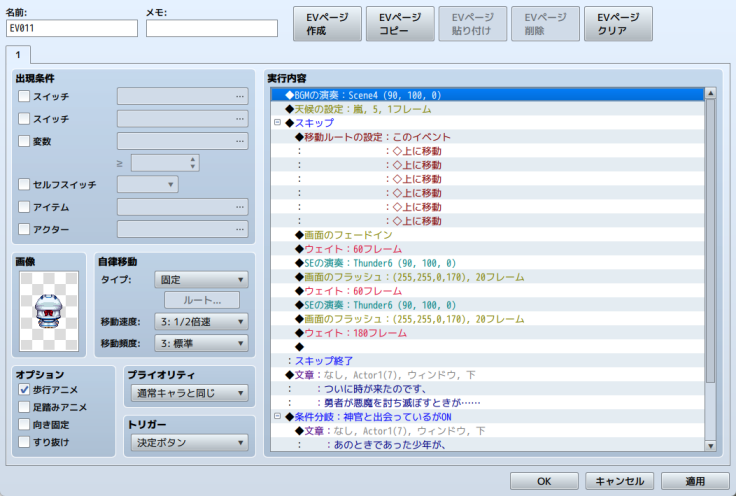This screenshot has width=736, height=496.
Task: Uncheck the 歩行アニメ option
Action: (25, 390)
